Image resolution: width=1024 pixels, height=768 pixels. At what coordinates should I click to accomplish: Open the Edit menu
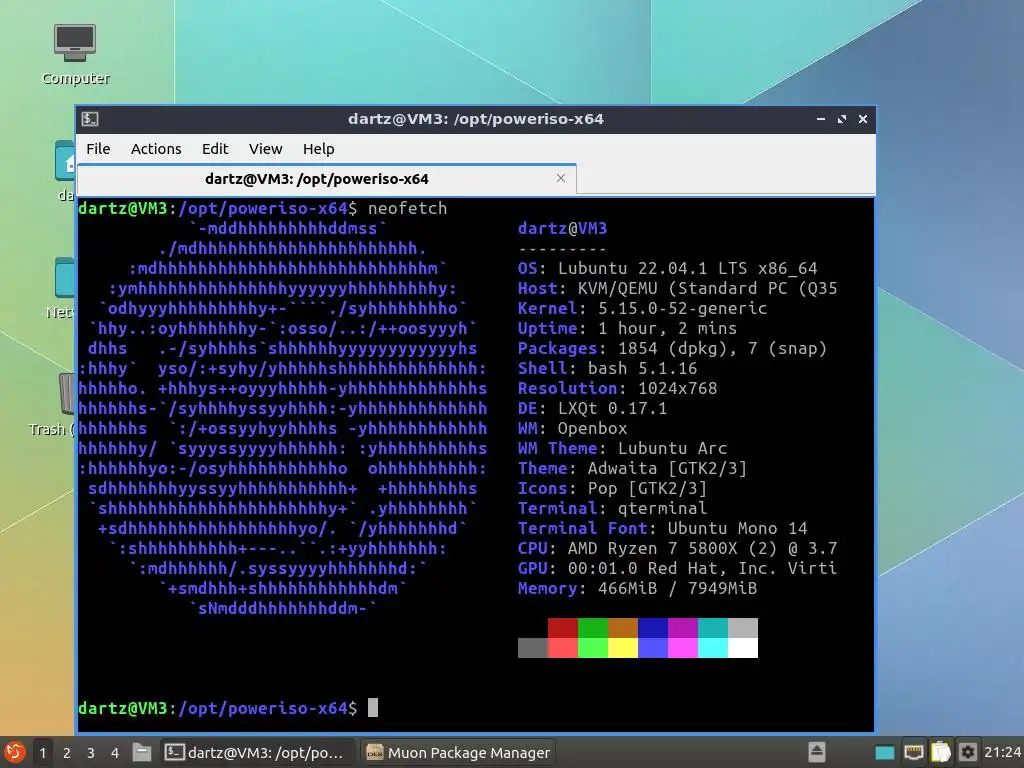pyautogui.click(x=215, y=149)
